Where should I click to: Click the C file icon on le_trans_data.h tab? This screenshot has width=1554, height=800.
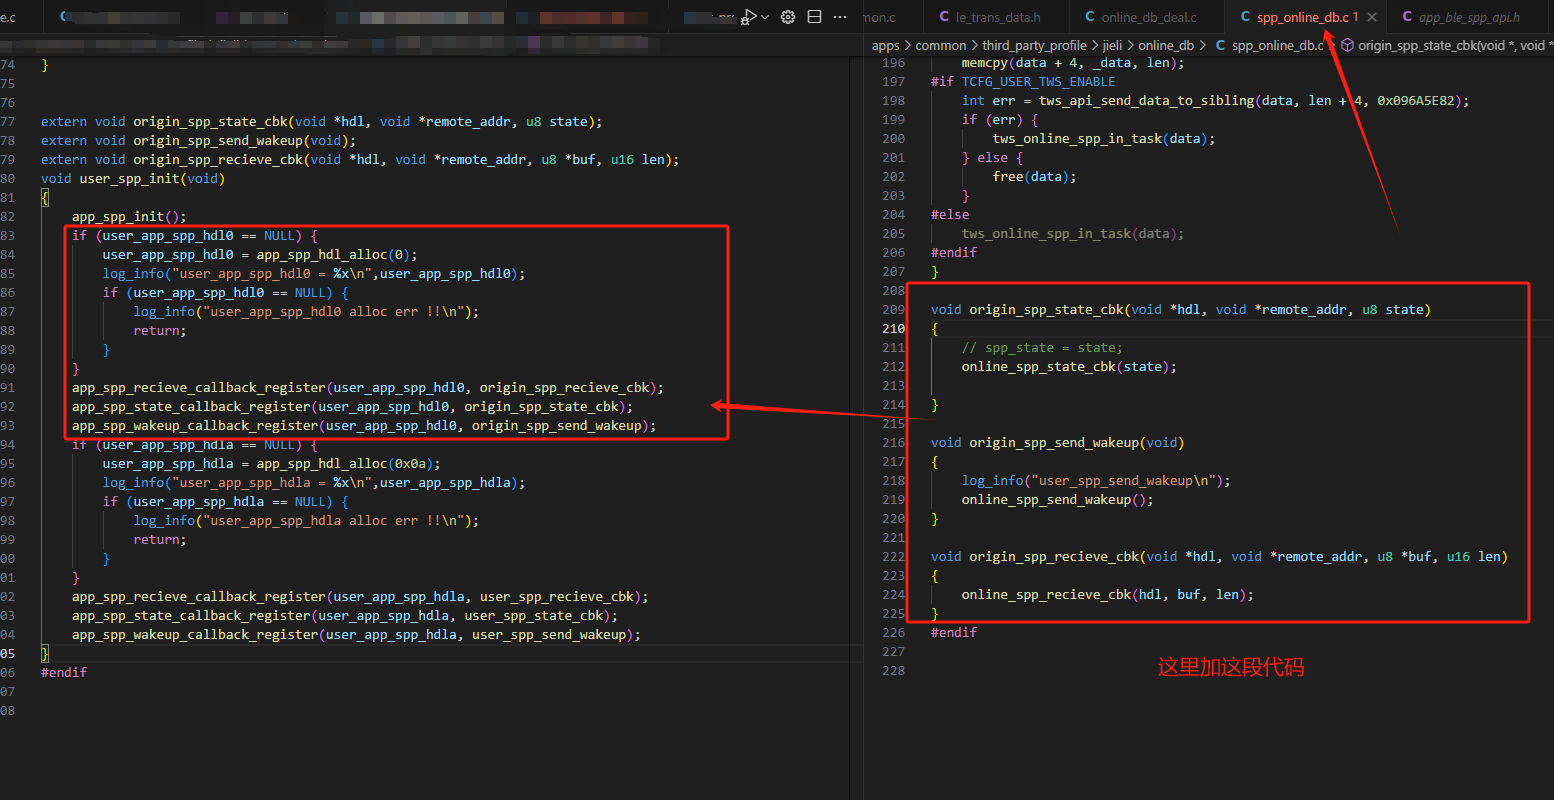click(944, 17)
